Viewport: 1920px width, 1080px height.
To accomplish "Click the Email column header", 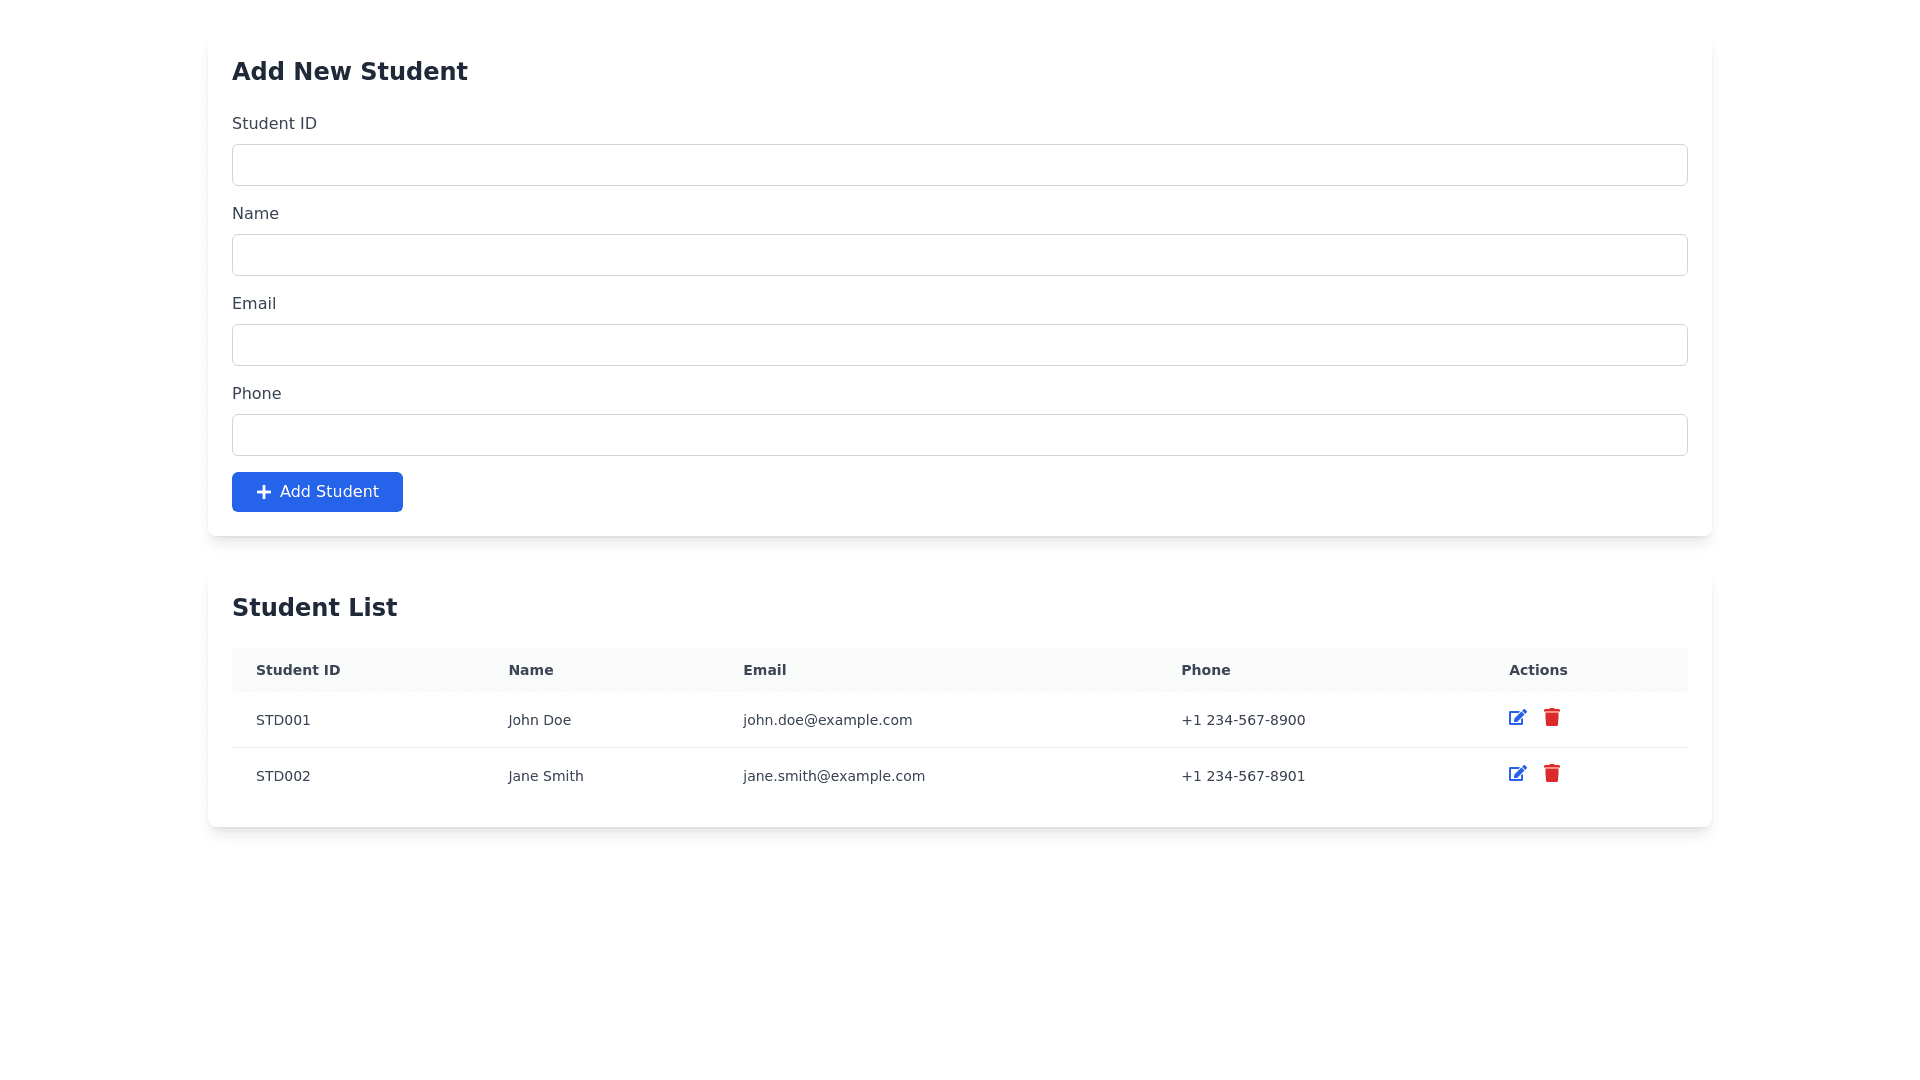I will coord(764,670).
